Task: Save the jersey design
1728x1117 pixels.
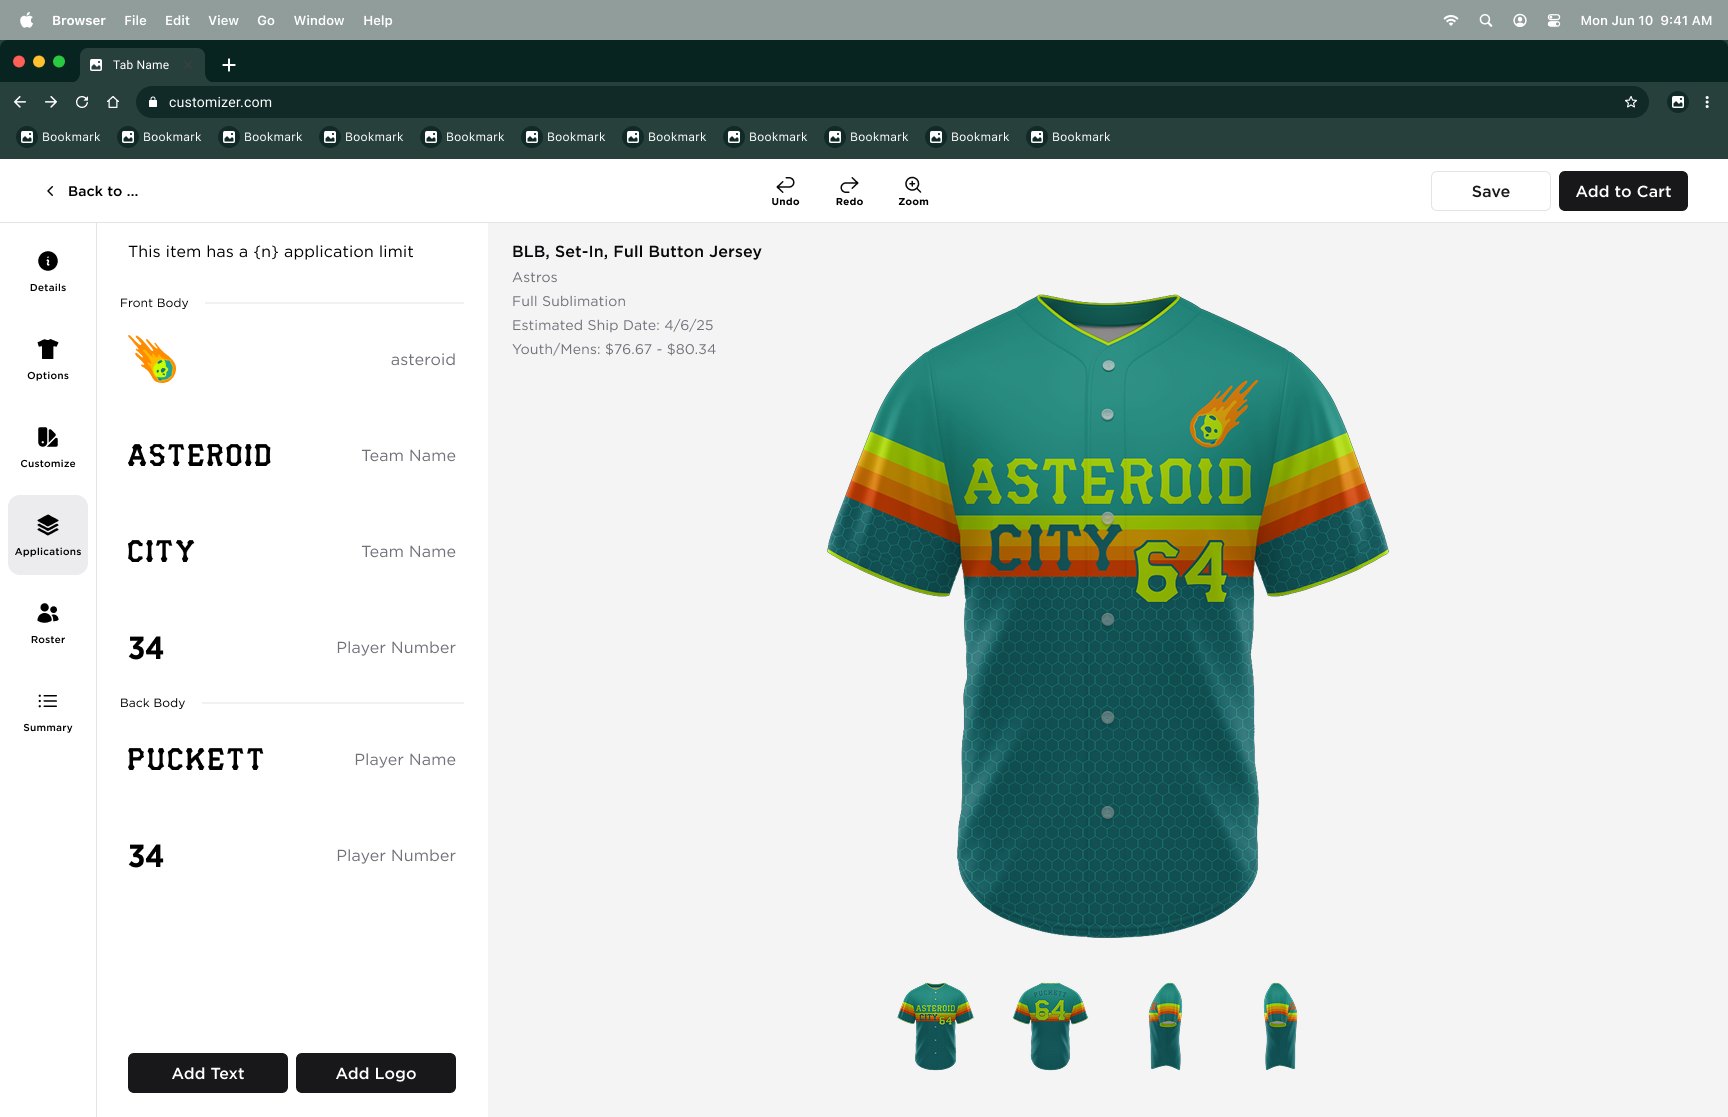Action: [x=1491, y=191]
